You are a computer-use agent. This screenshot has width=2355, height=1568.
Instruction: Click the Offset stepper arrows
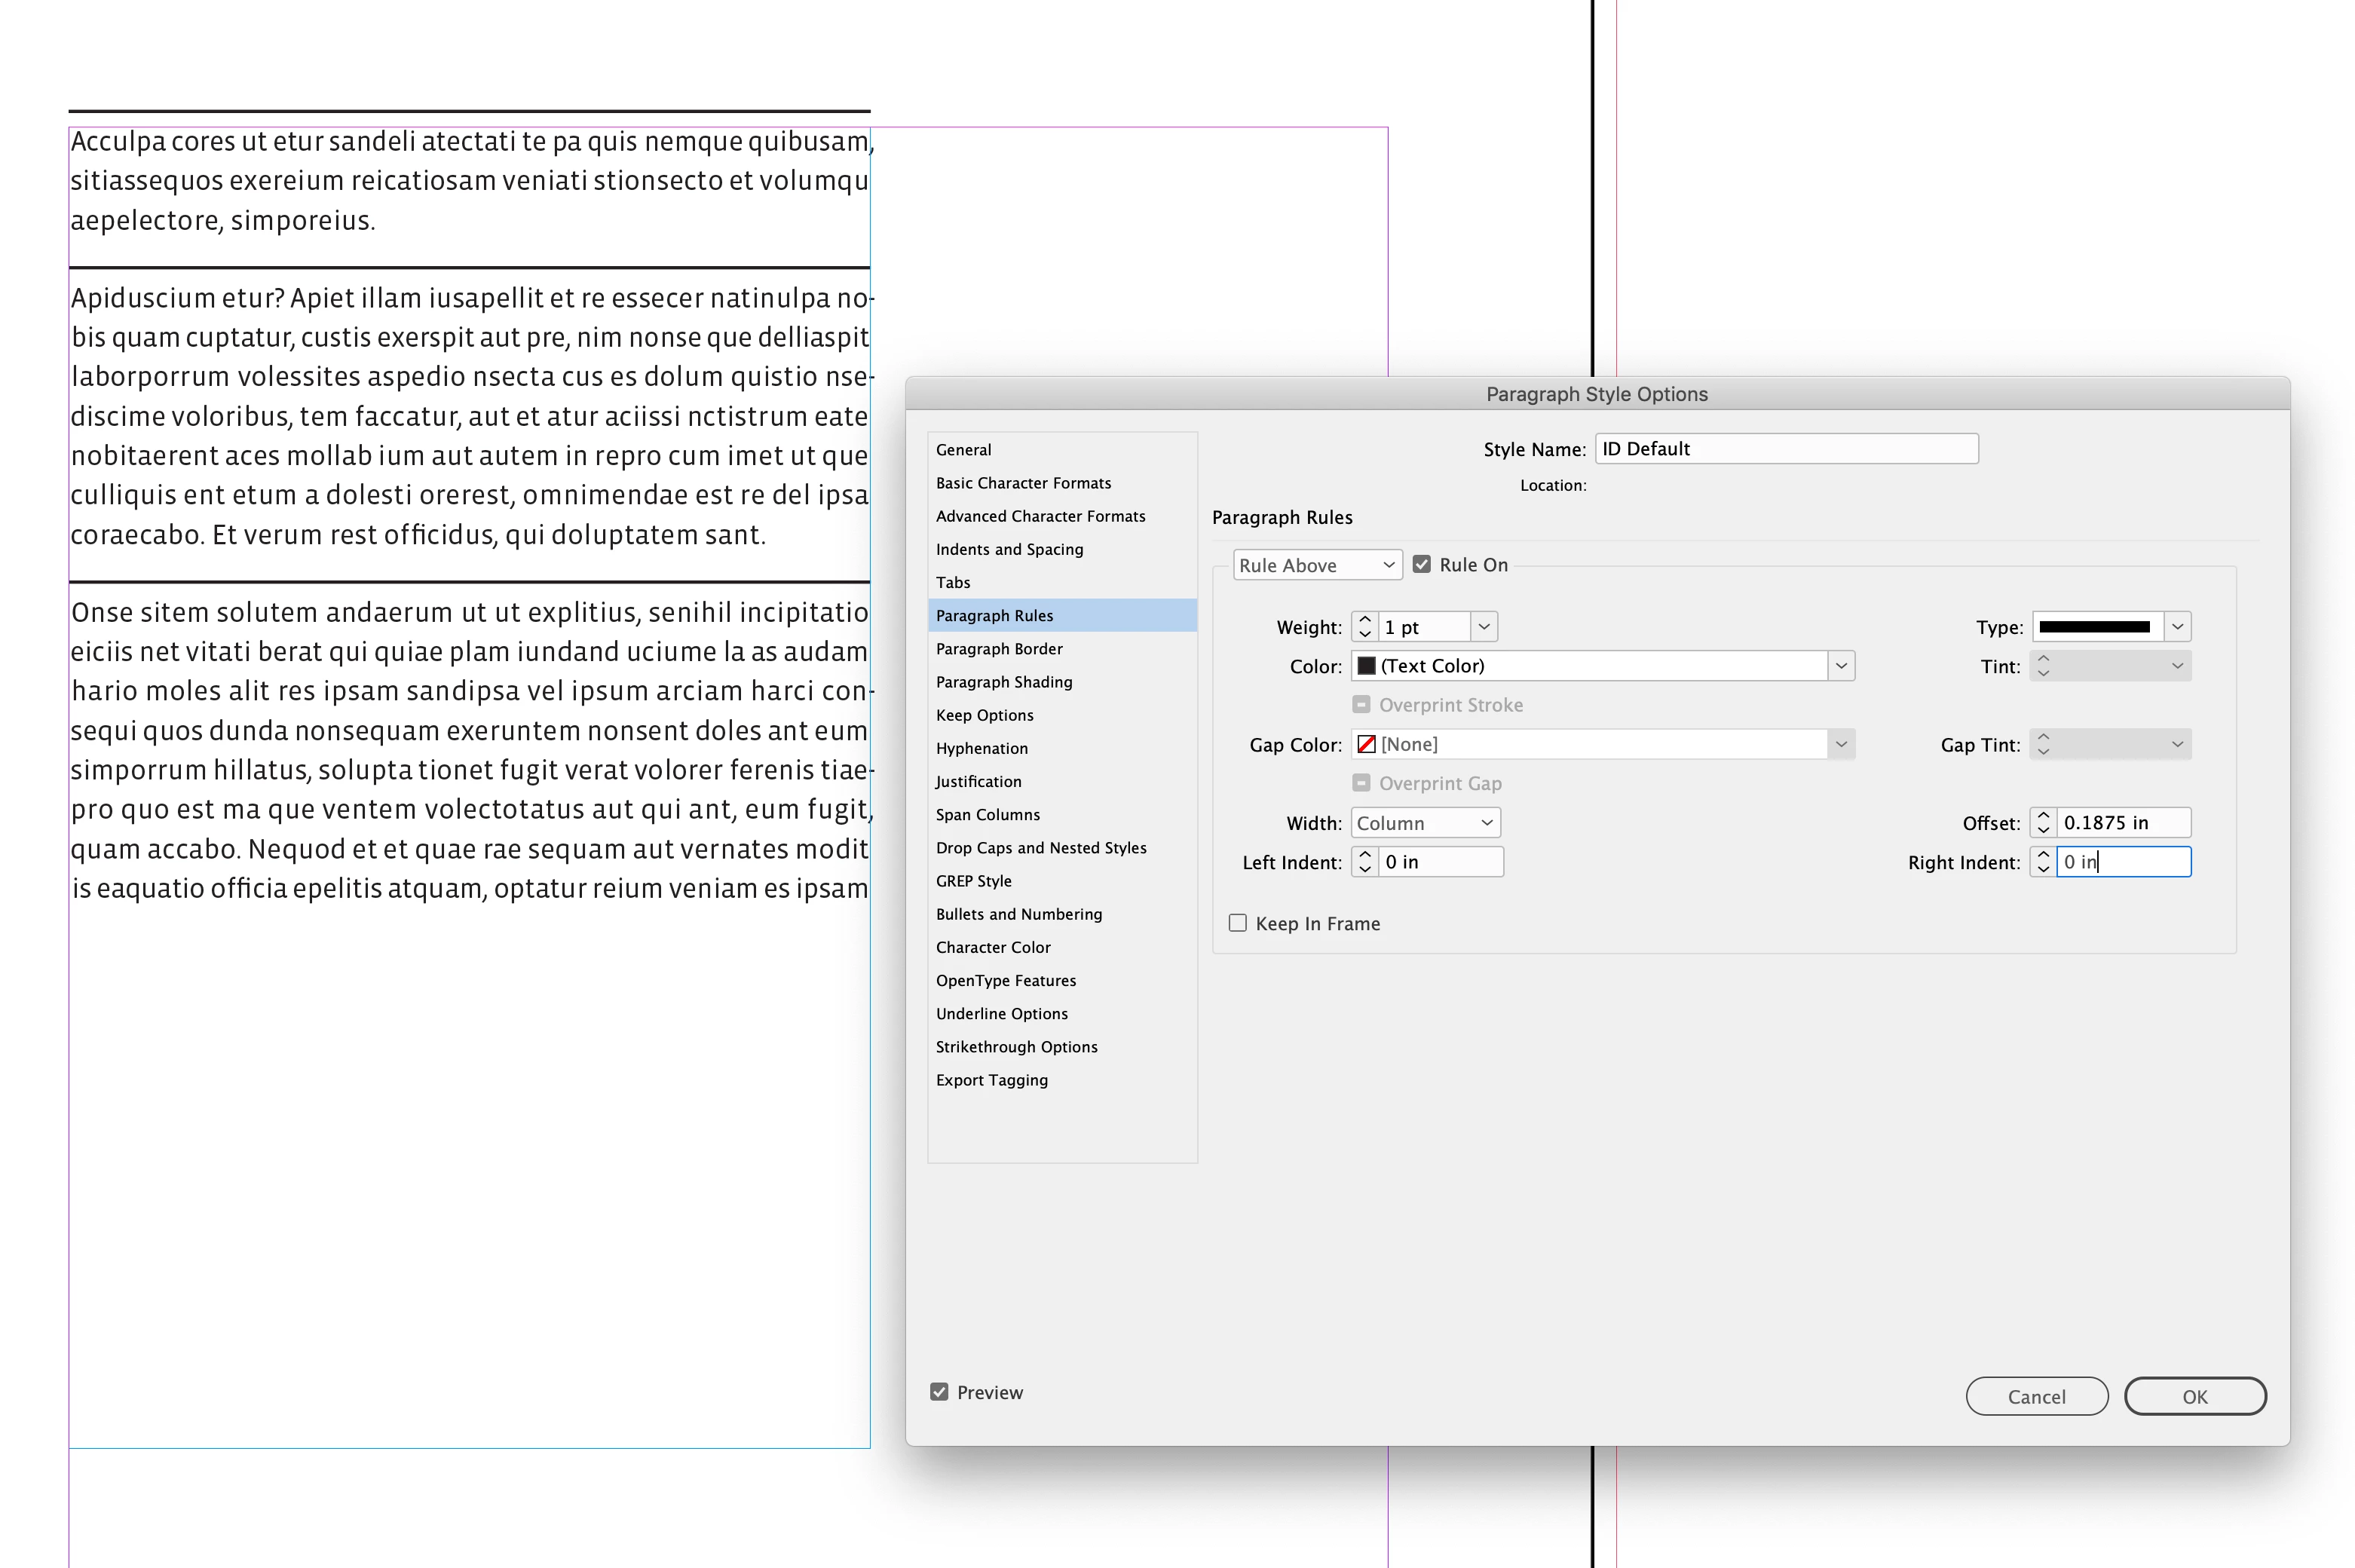pyautogui.click(x=2043, y=823)
